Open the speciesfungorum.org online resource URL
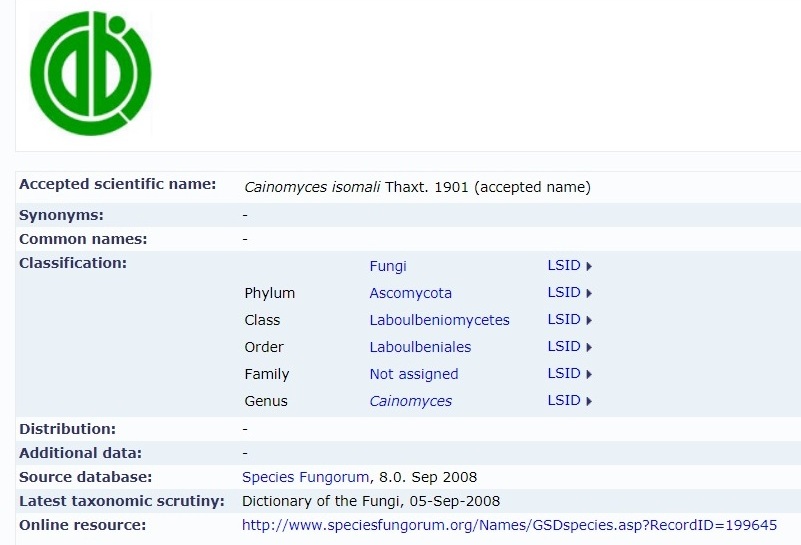801x545 pixels. click(509, 525)
